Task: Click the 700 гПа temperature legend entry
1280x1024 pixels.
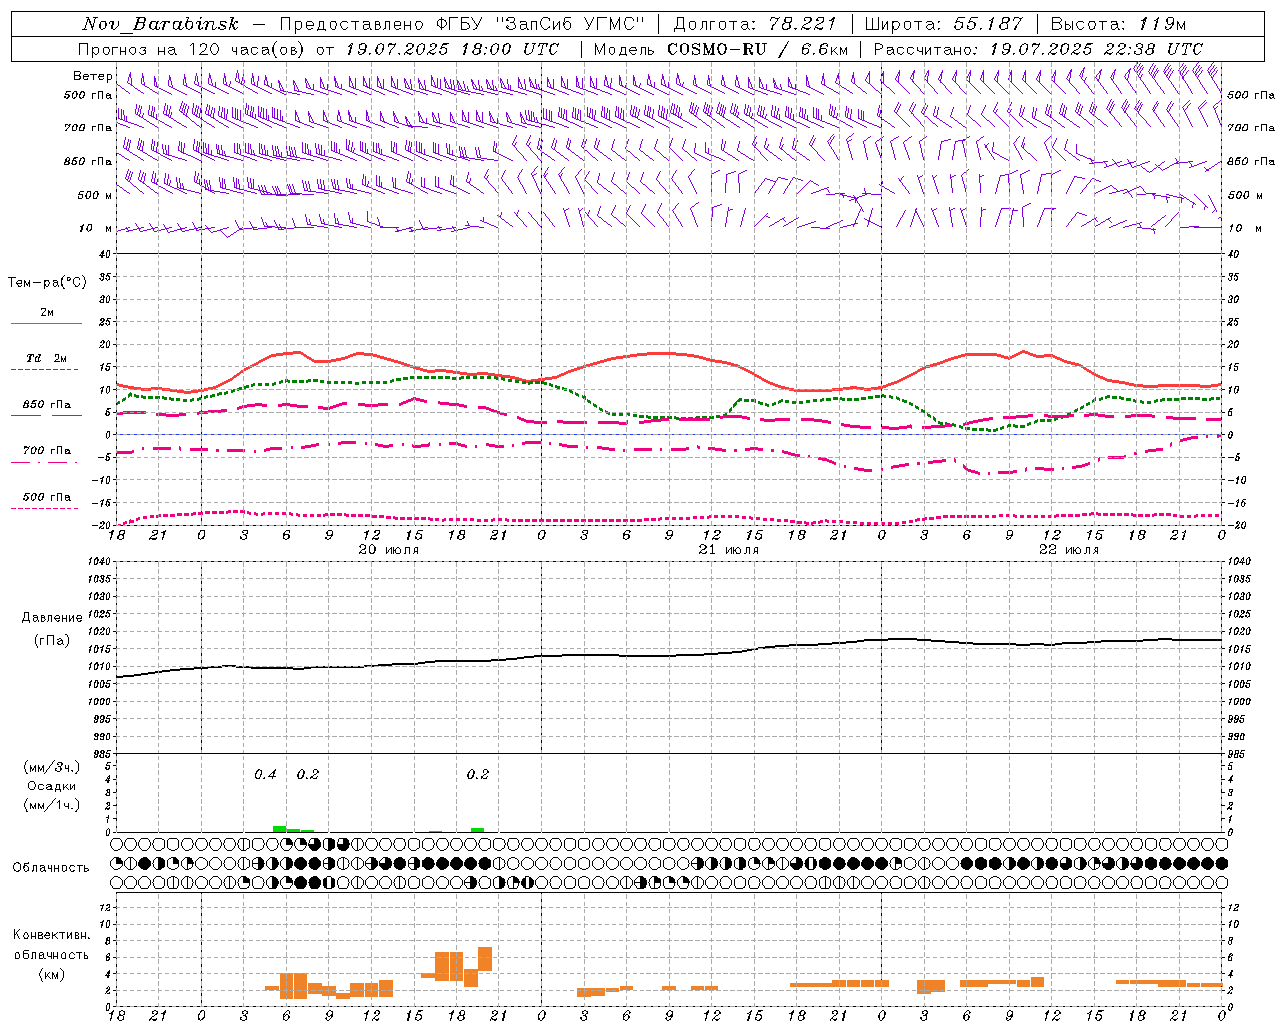Action: (x=46, y=451)
